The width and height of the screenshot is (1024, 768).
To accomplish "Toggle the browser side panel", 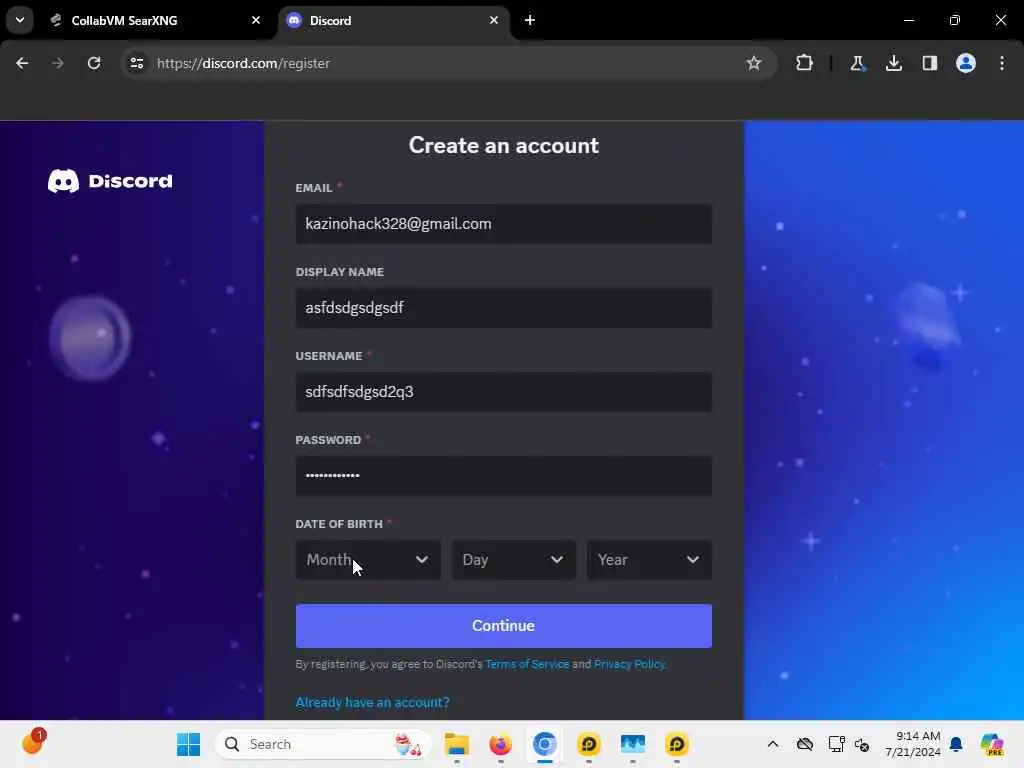I will click(x=930, y=63).
